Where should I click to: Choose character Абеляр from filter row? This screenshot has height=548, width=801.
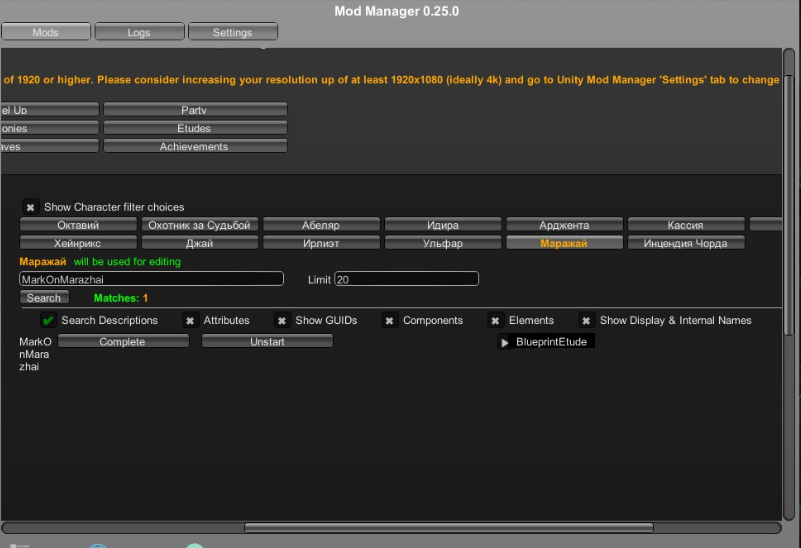tap(321, 225)
